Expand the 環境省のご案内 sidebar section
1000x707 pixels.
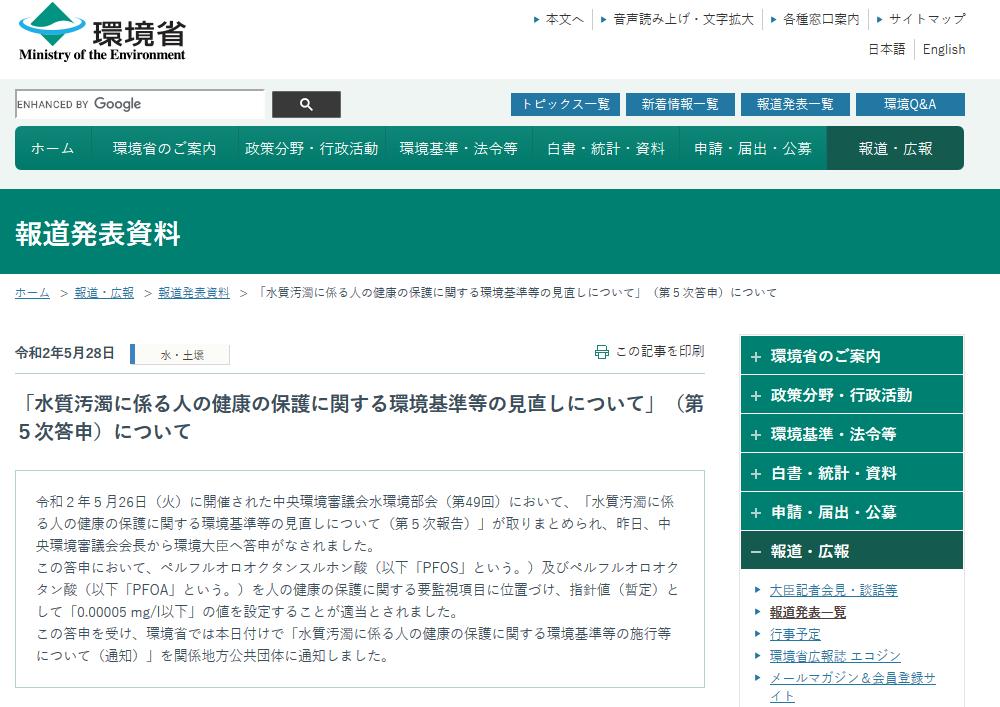tap(851, 355)
